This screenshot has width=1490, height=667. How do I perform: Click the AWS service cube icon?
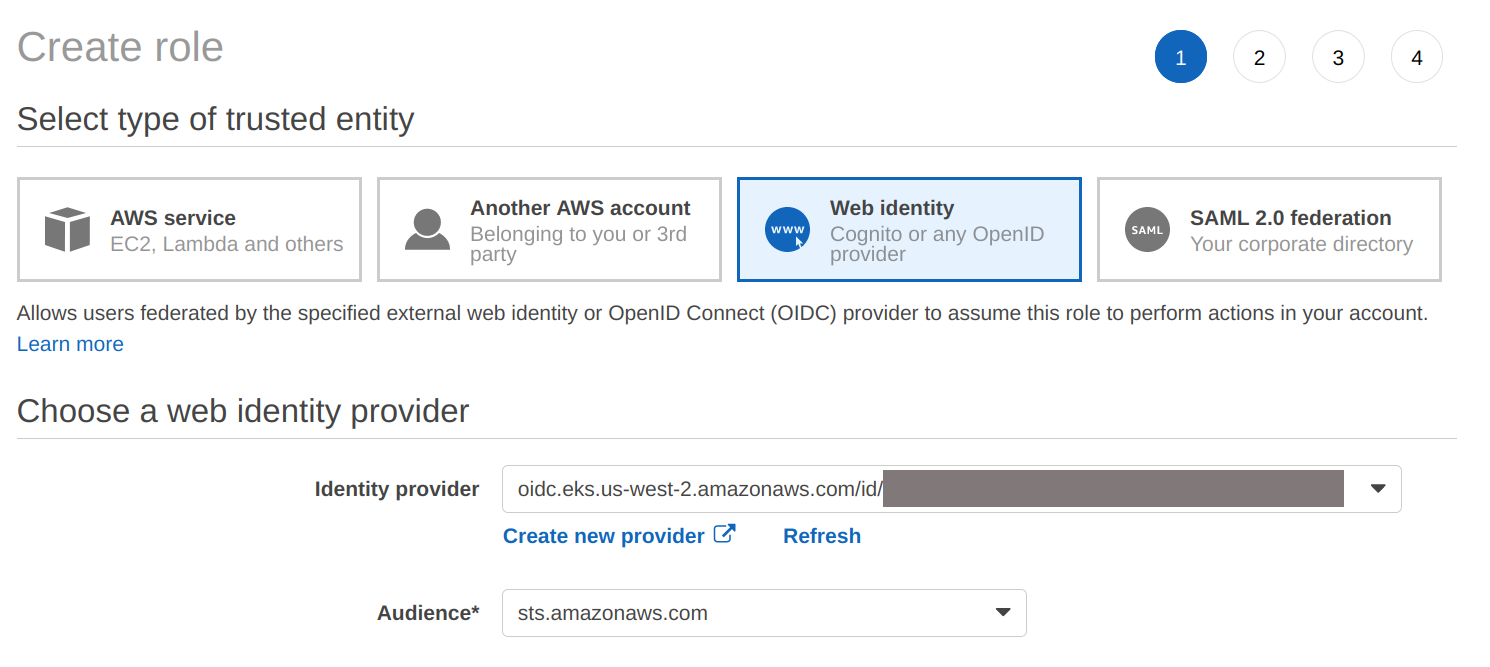[68, 230]
